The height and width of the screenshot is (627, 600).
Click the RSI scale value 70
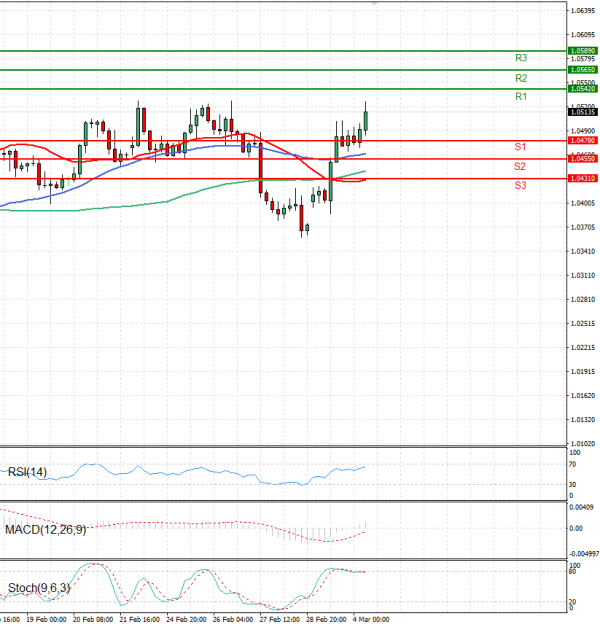pos(572,464)
